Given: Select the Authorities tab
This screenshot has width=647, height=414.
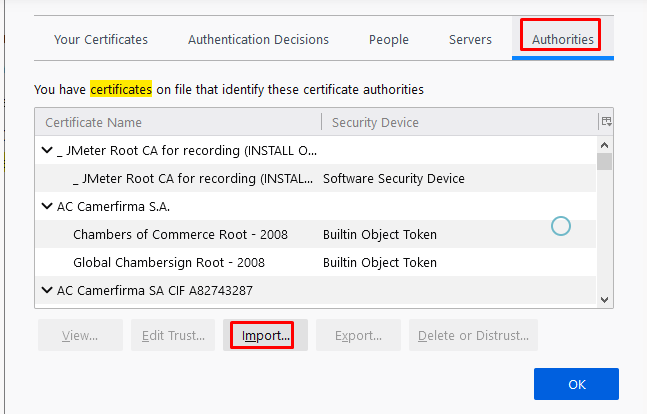Looking at the screenshot, I should pos(563,40).
